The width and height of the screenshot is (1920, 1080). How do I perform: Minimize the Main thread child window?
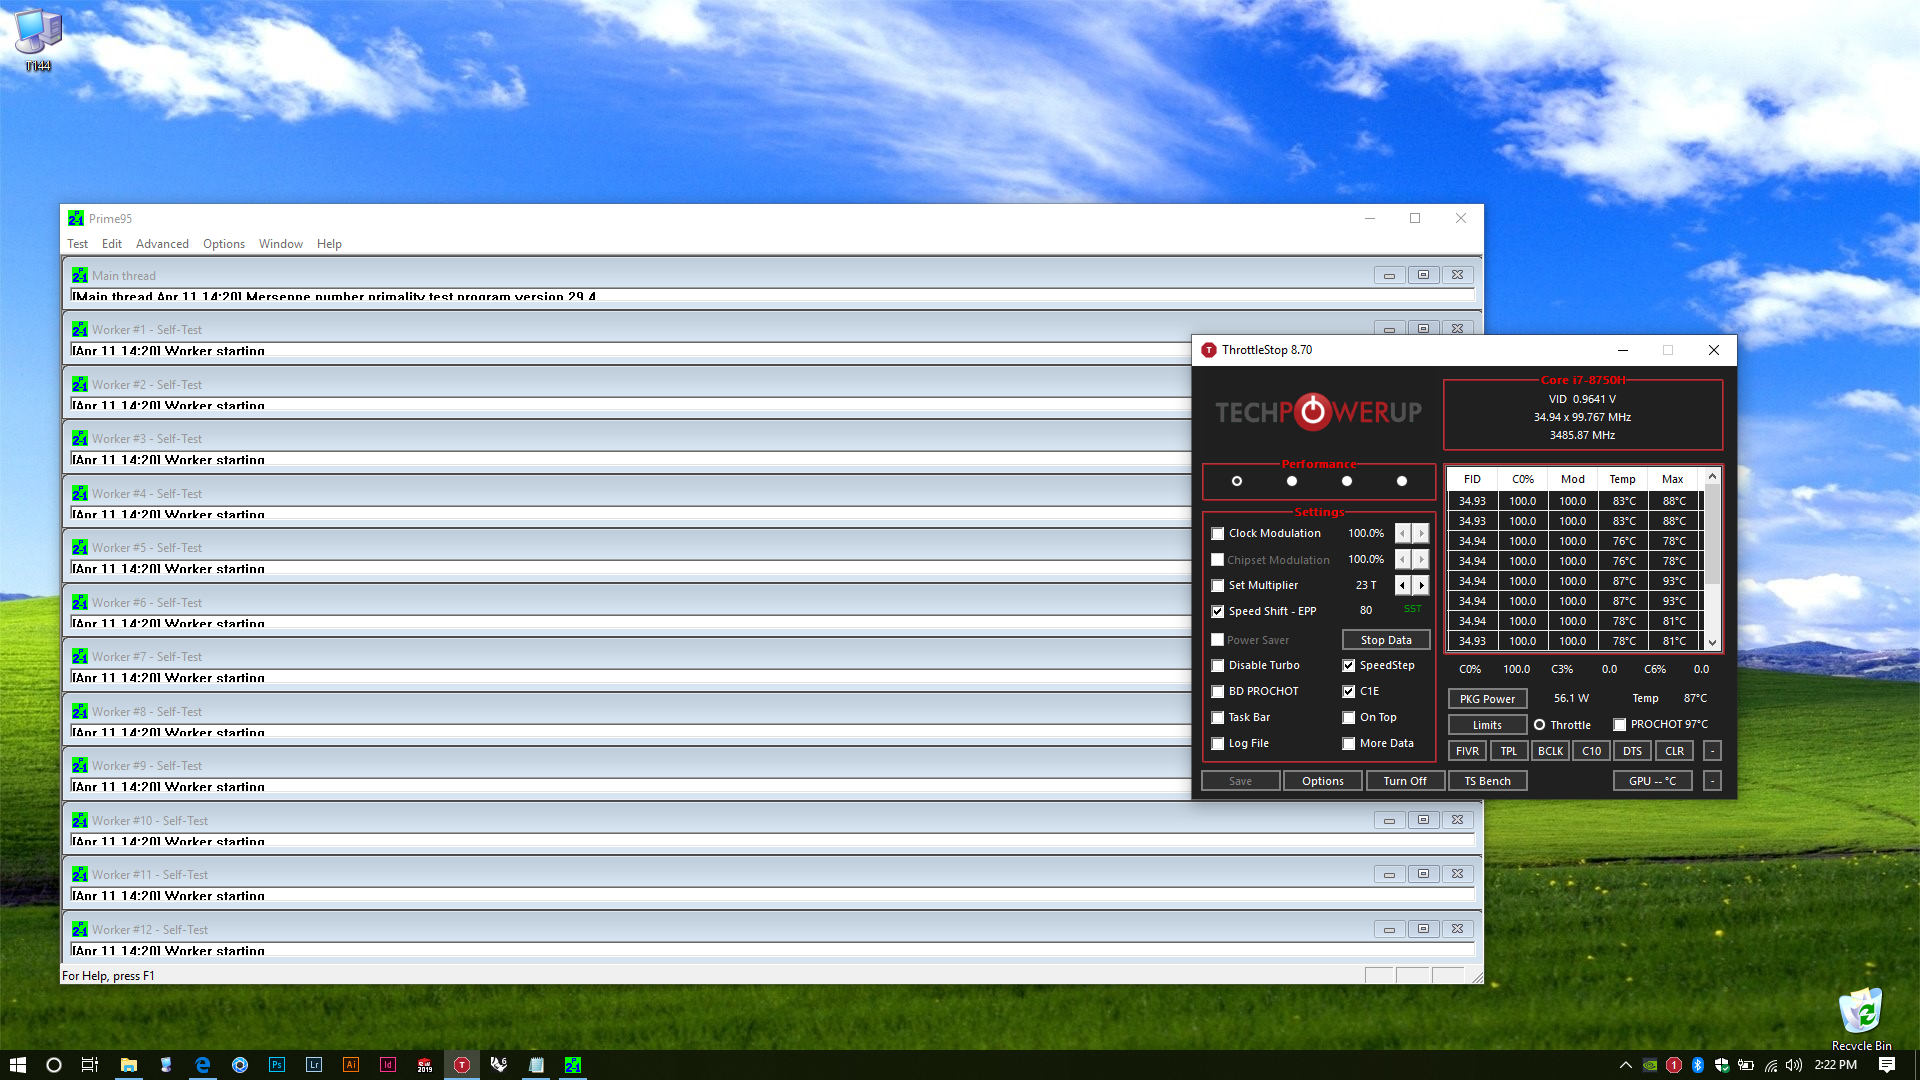point(1389,275)
